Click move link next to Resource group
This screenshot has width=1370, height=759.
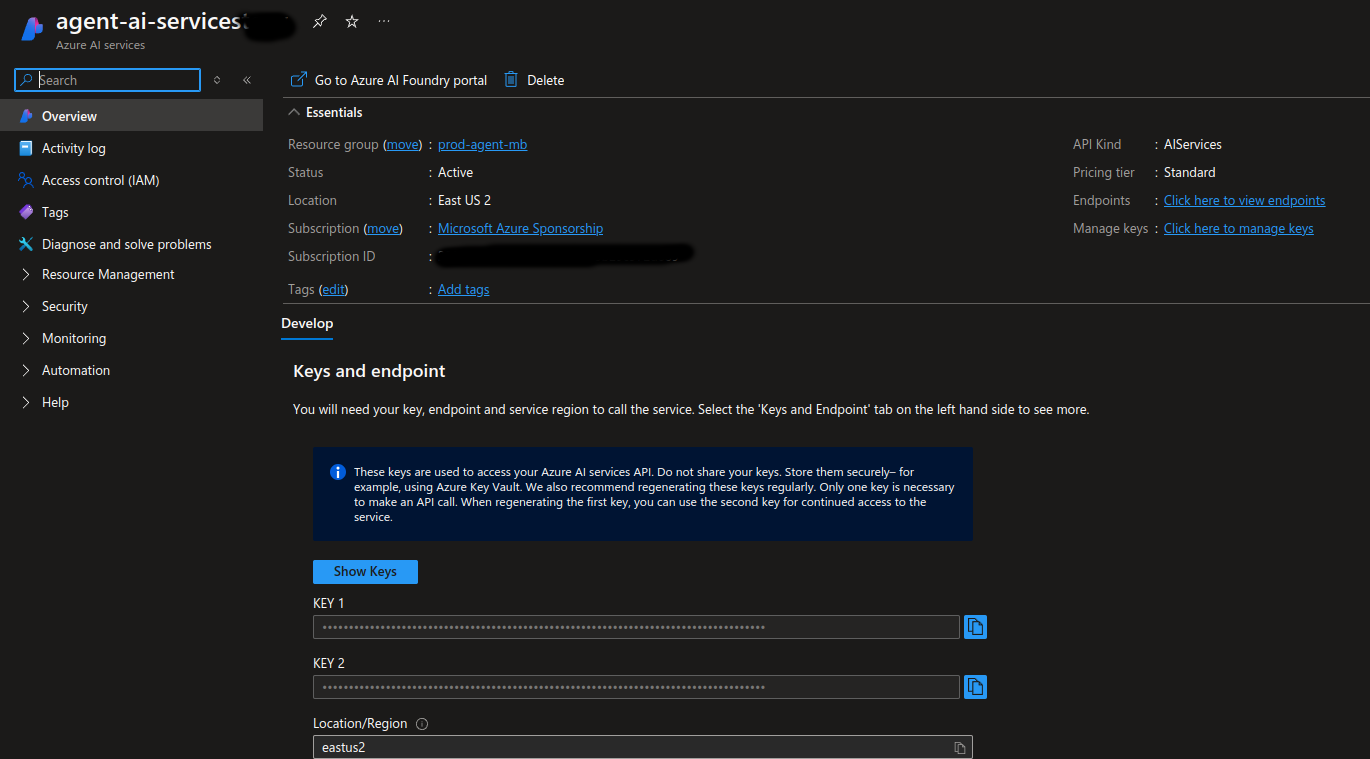pyautogui.click(x=403, y=144)
